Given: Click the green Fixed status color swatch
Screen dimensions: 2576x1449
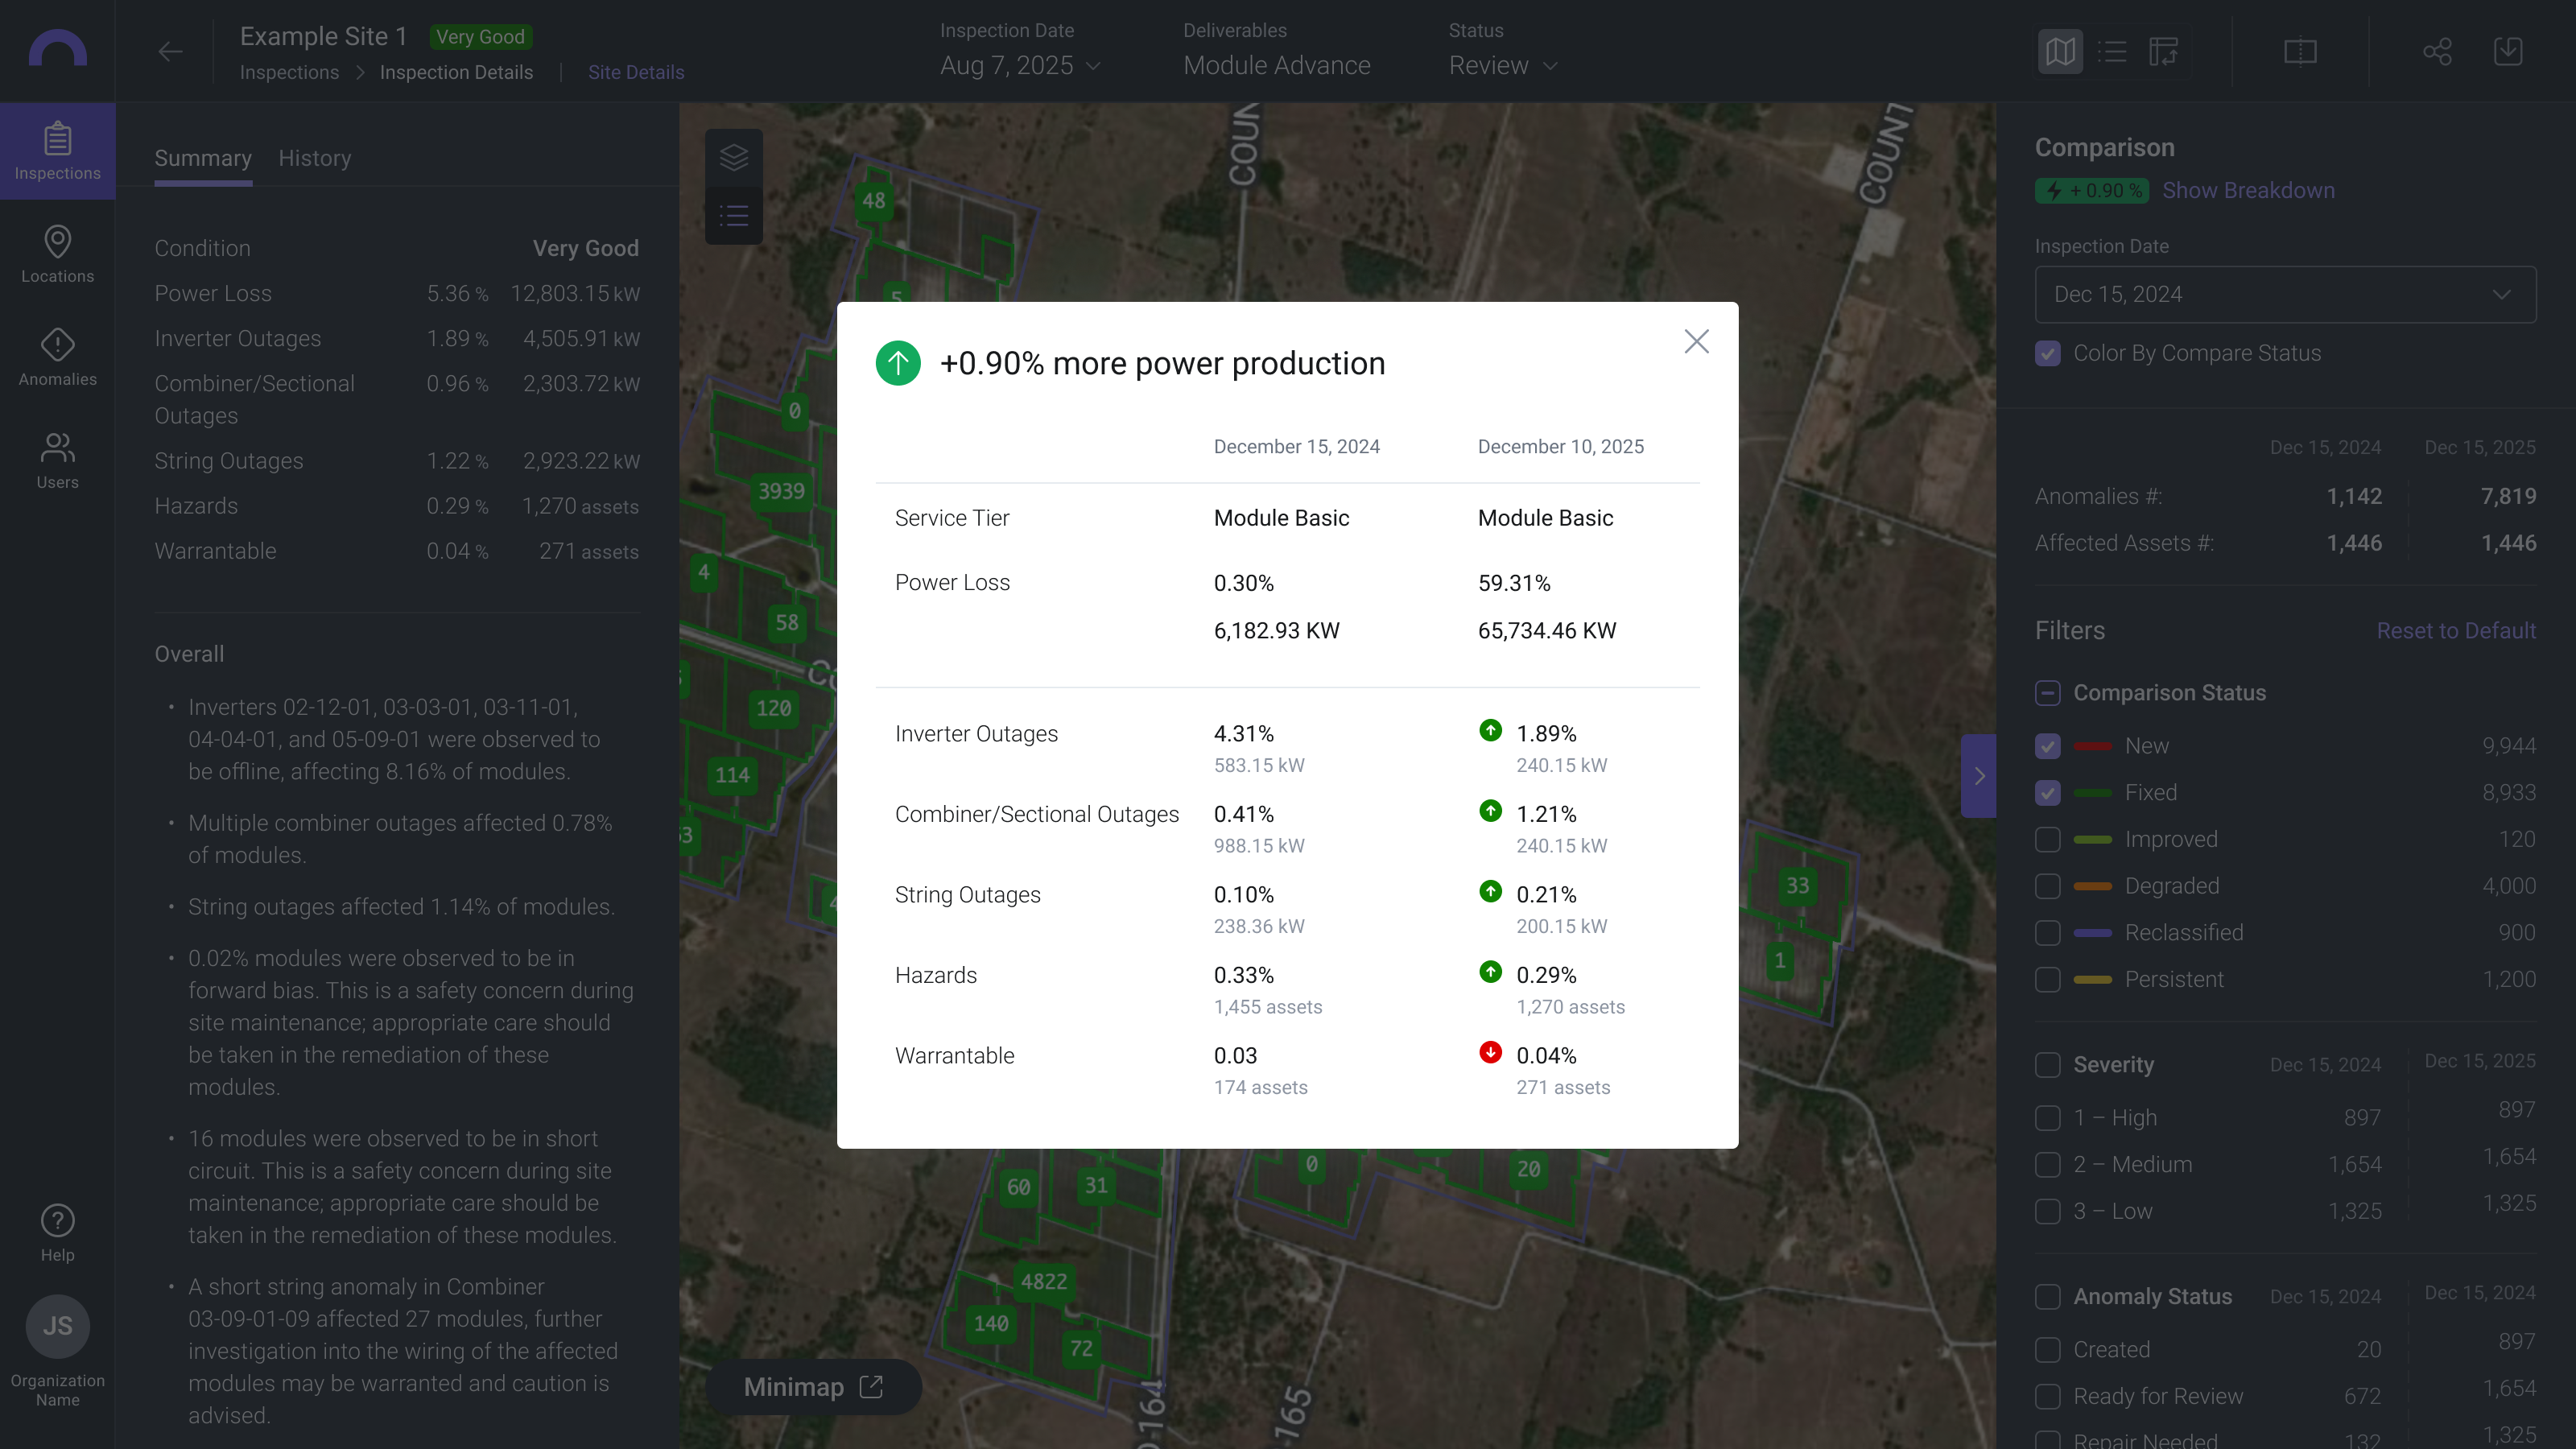Looking at the screenshot, I should coord(2092,793).
